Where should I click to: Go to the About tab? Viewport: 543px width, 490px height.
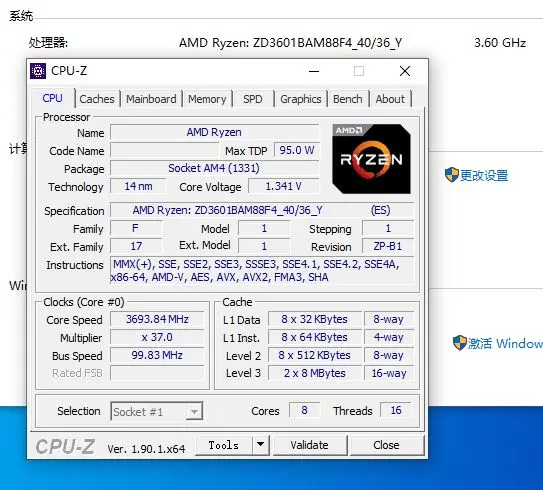[390, 99]
